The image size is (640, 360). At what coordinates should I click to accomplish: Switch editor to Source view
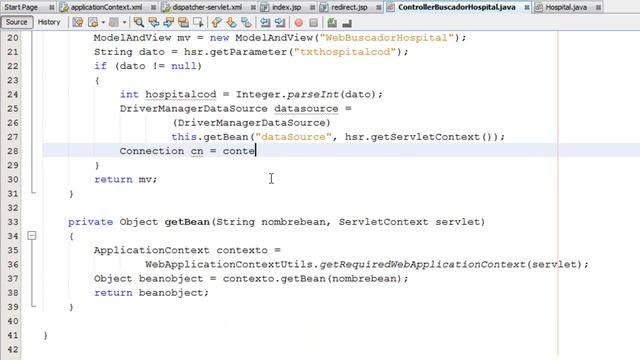point(17,22)
